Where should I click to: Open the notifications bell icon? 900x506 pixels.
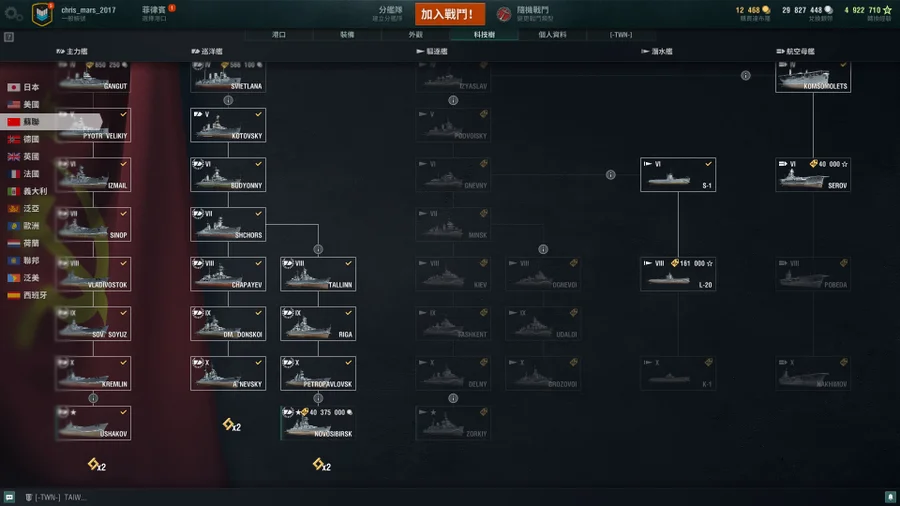coord(890,497)
